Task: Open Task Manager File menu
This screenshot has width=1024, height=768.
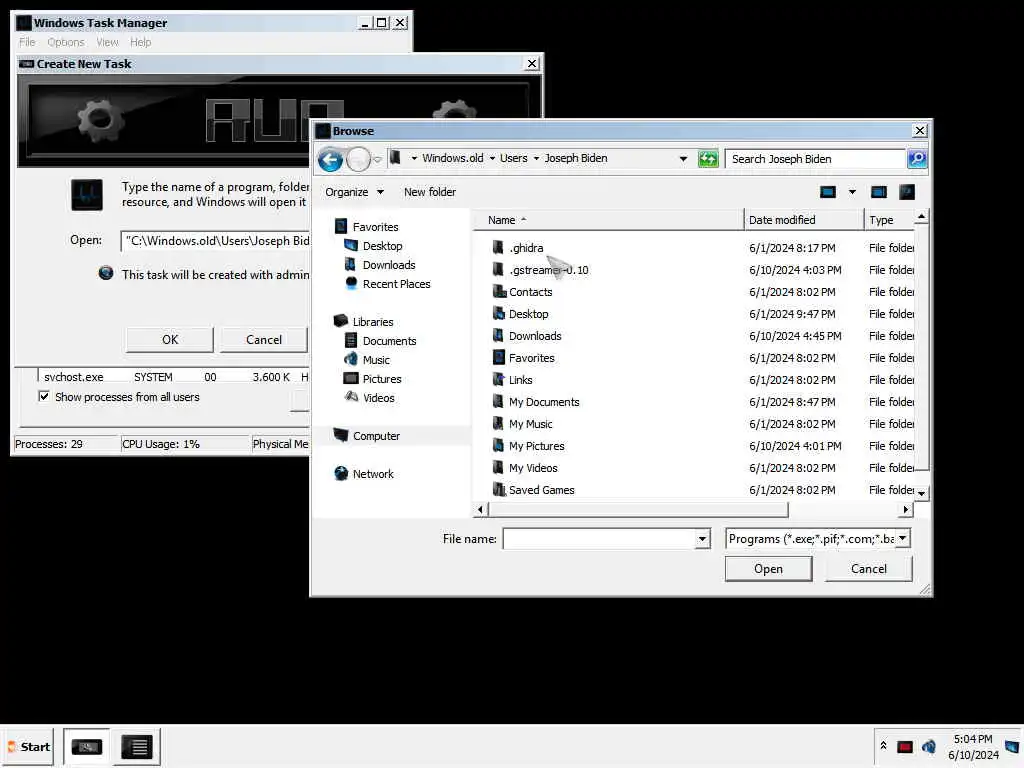Action: (27, 42)
